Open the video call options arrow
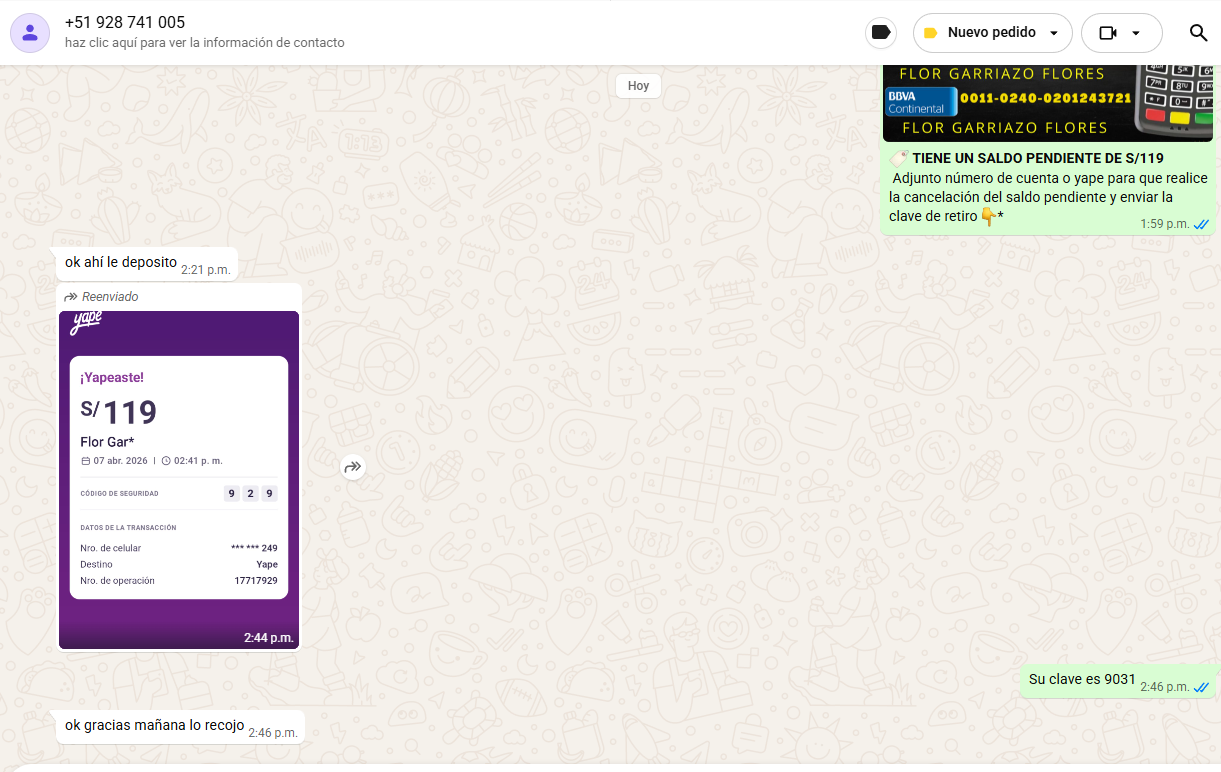 pyautogui.click(x=1136, y=33)
